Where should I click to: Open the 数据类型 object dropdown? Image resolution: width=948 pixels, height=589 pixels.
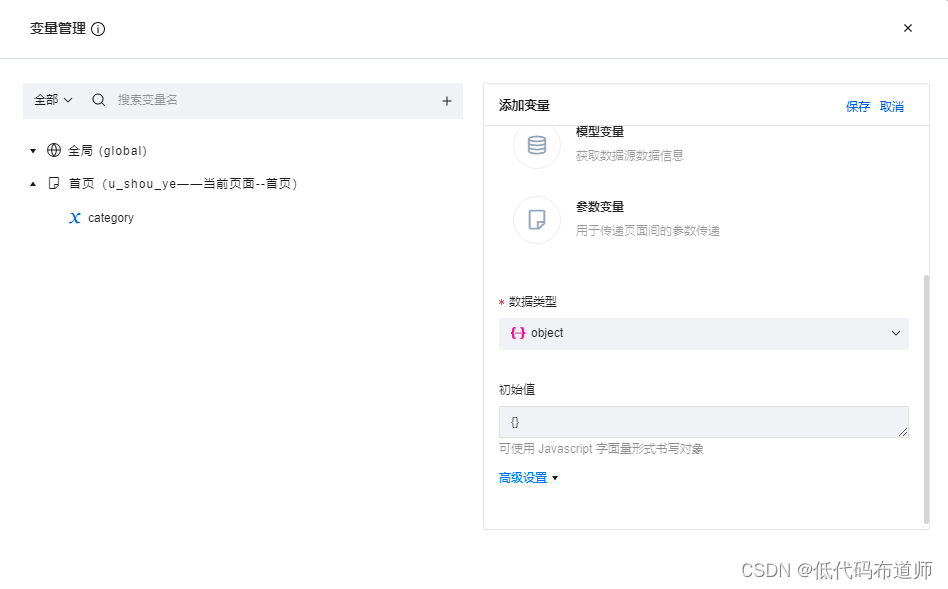[704, 334]
